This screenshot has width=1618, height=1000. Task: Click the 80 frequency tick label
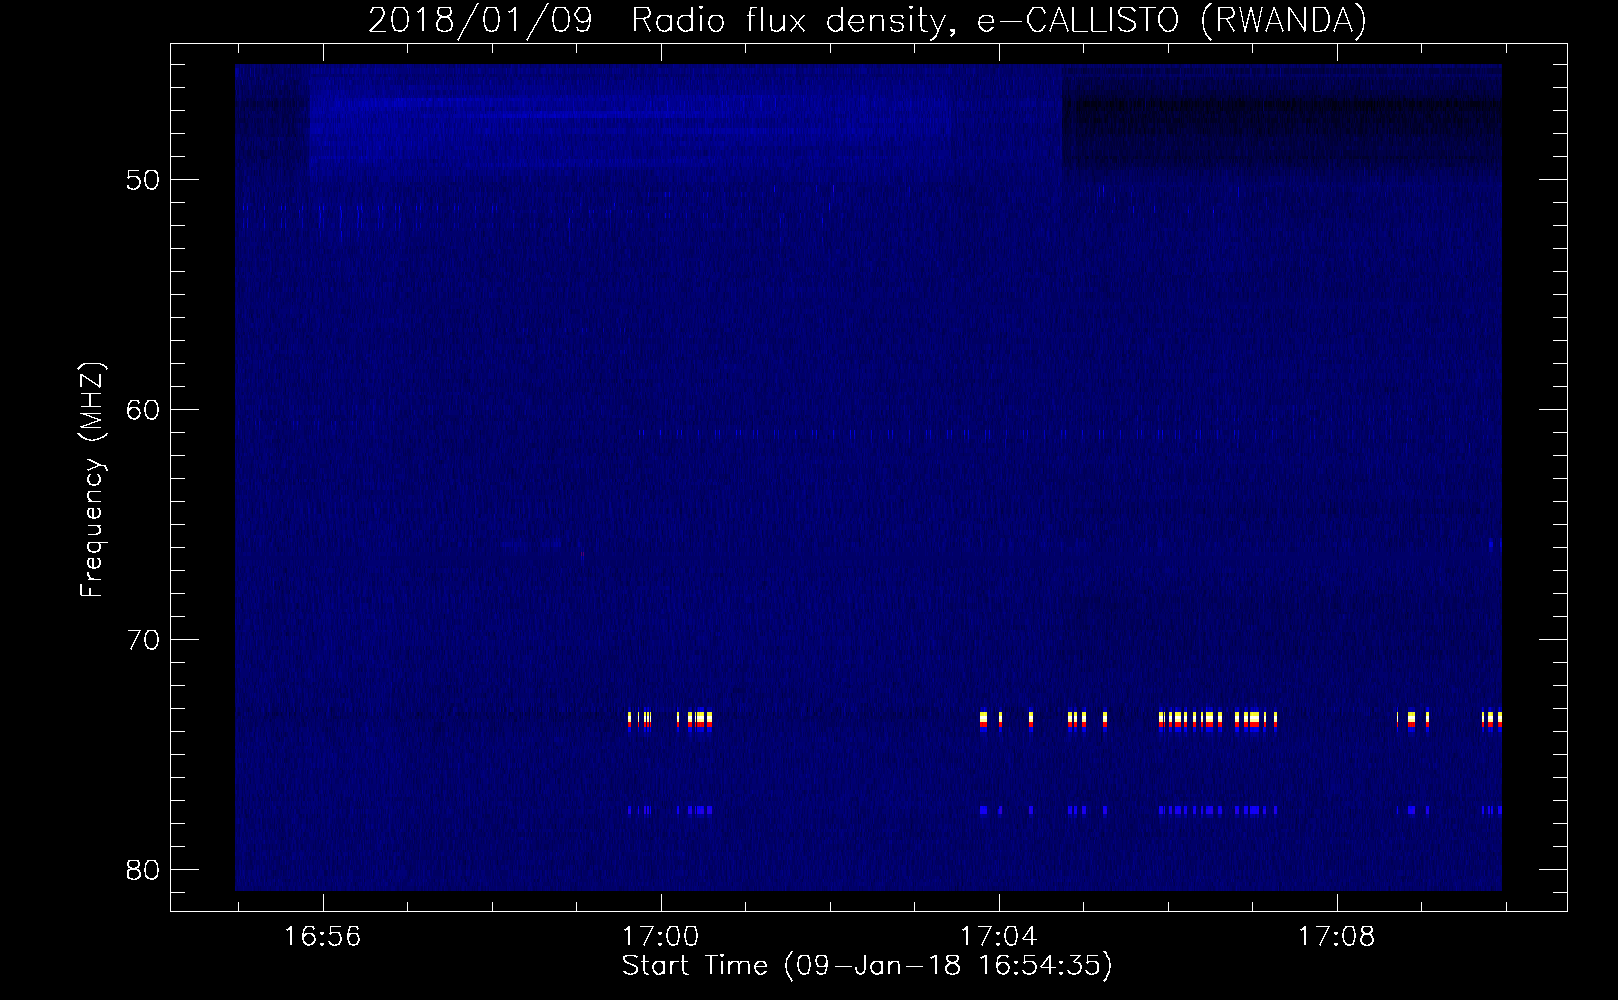coord(143,870)
